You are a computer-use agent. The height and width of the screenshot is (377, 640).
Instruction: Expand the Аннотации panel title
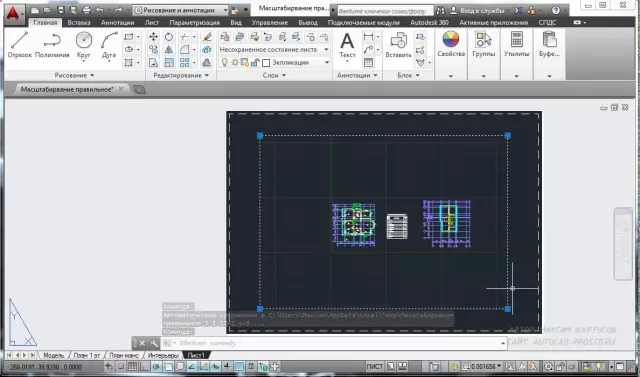coord(357,75)
